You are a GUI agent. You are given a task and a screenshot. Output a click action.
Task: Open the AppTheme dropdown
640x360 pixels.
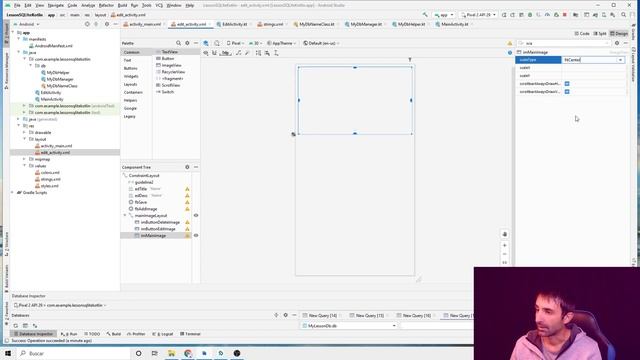(x=282, y=43)
